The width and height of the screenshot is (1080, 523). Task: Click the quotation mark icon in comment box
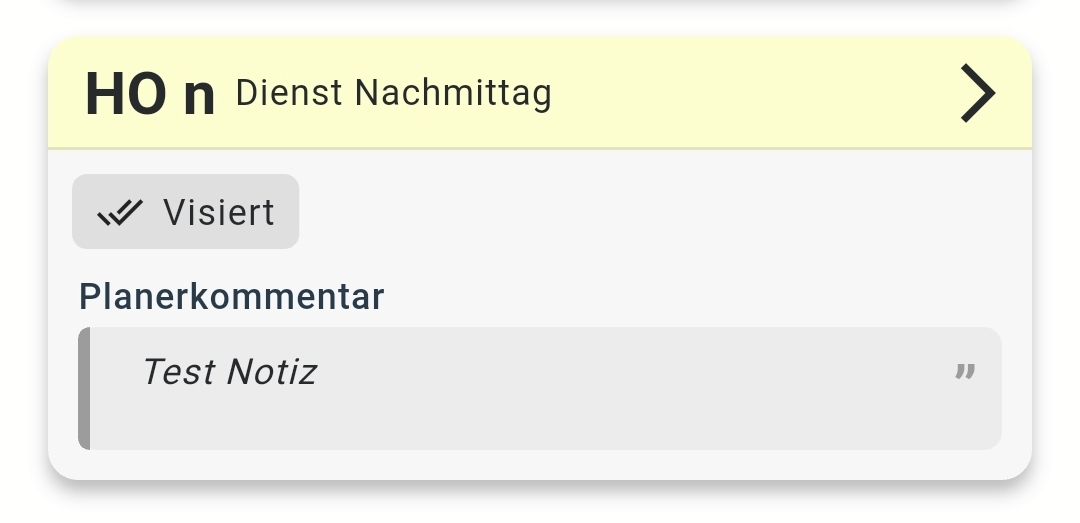coord(964,373)
